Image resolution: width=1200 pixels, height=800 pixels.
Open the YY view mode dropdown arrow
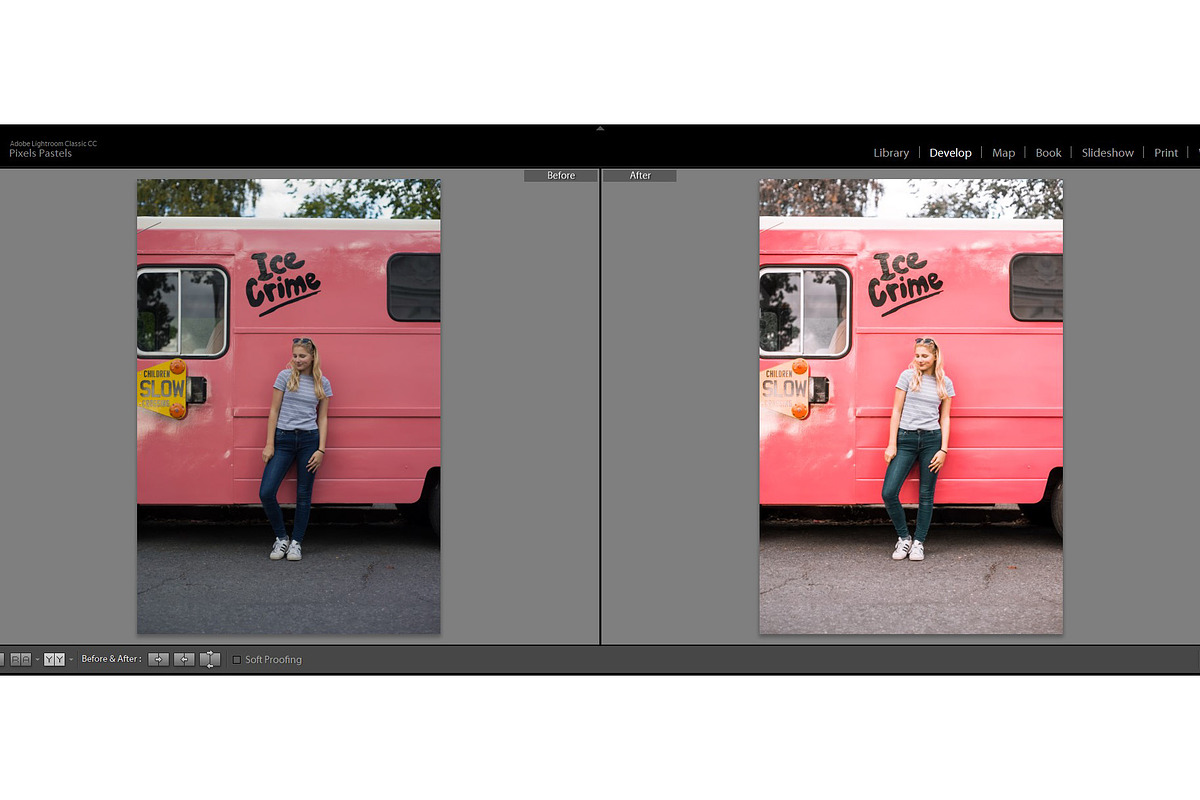click(71, 660)
